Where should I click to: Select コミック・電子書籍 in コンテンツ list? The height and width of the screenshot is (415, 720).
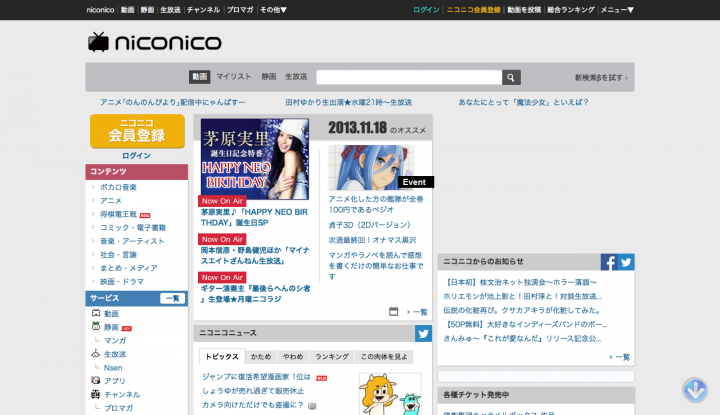coord(133,227)
